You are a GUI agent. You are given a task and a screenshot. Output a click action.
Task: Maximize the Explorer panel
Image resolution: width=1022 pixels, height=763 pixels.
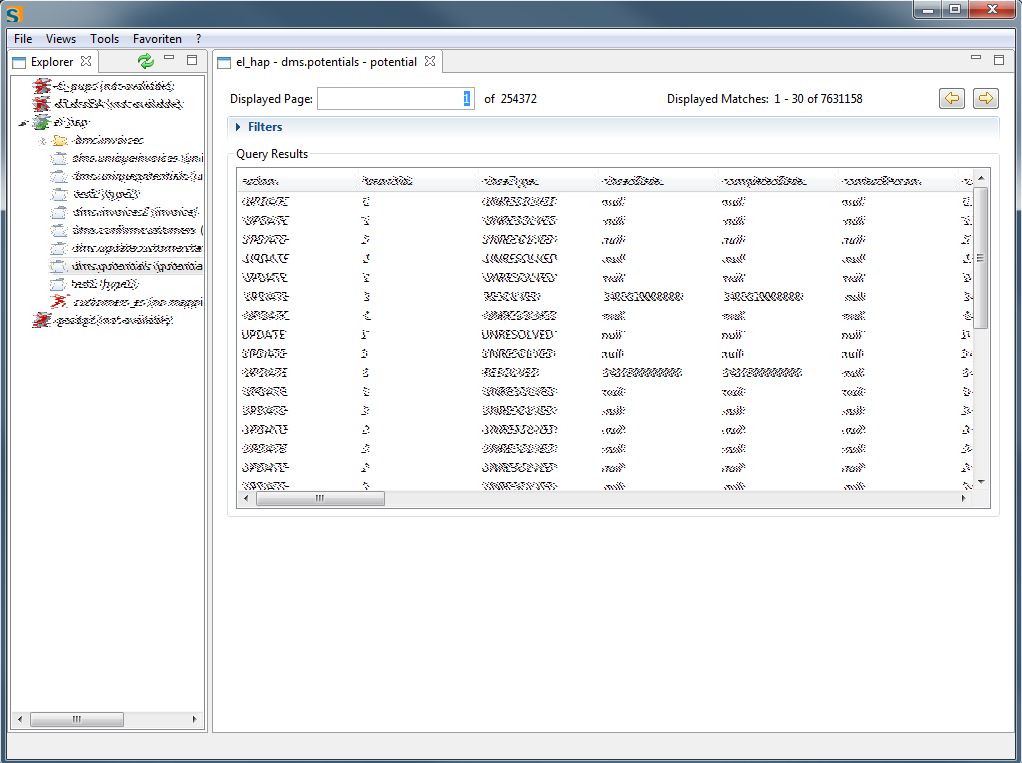pos(192,60)
